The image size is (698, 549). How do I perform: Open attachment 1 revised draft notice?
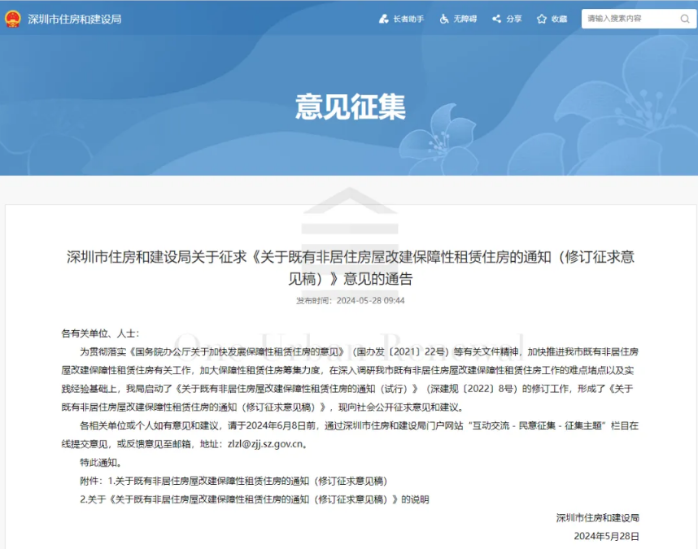point(251,481)
